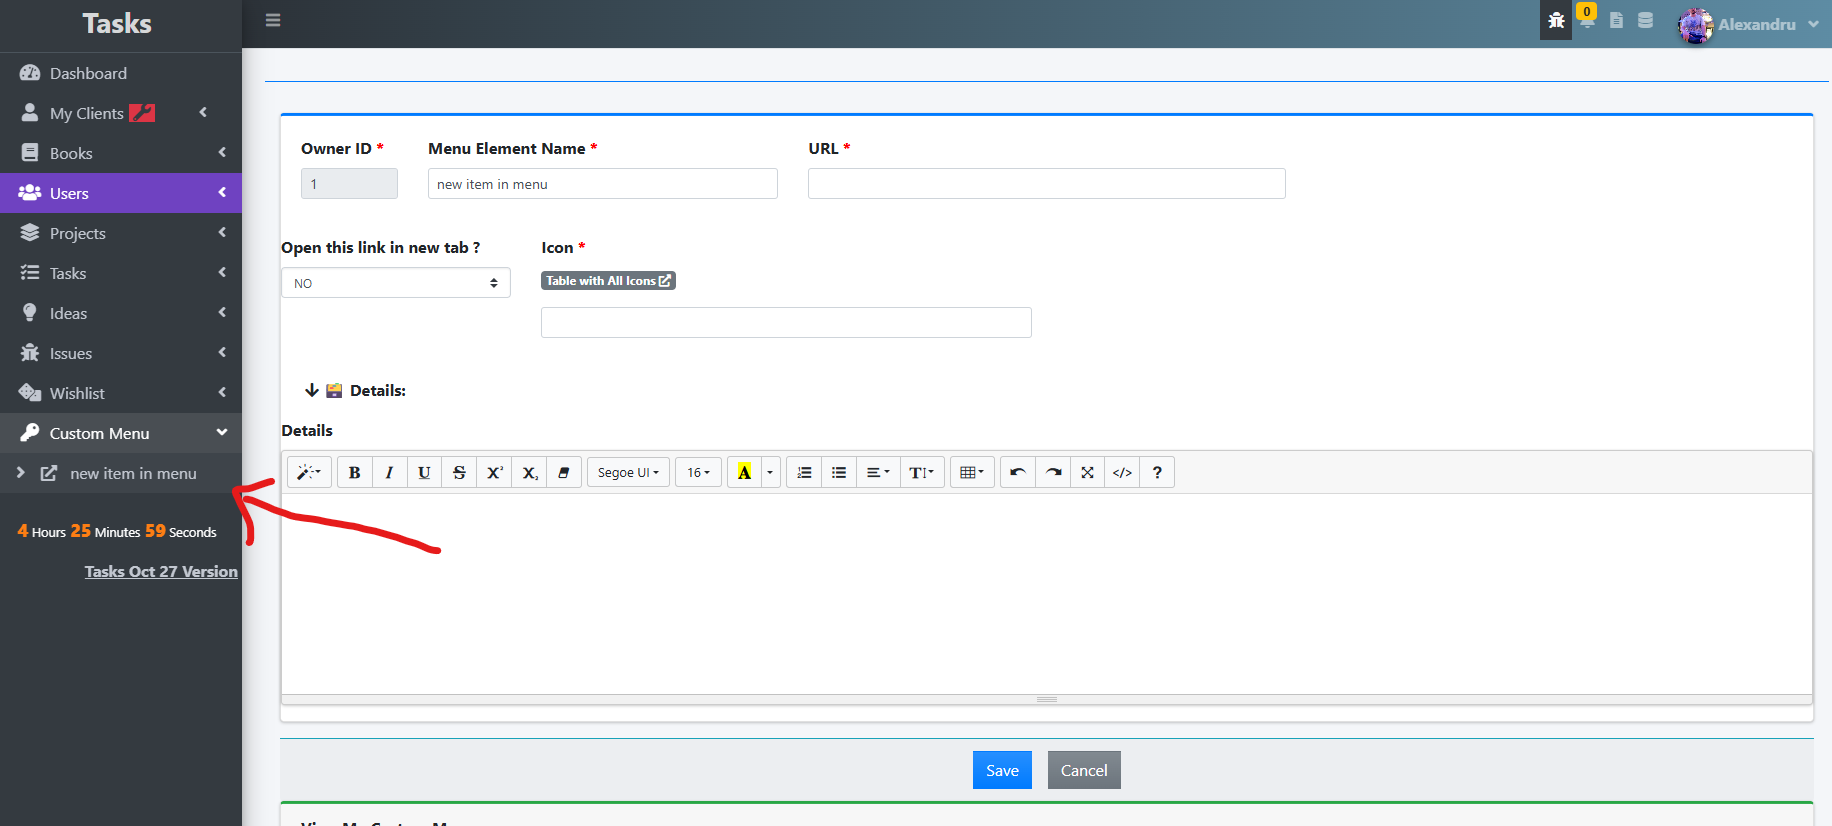Open the Dashboard sidebar item
The width and height of the screenshot is (1832, 826).
[x=88, y=73]
